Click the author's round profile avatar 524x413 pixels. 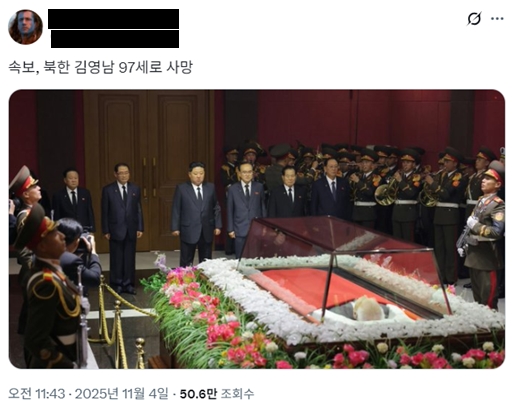(25, 27)
